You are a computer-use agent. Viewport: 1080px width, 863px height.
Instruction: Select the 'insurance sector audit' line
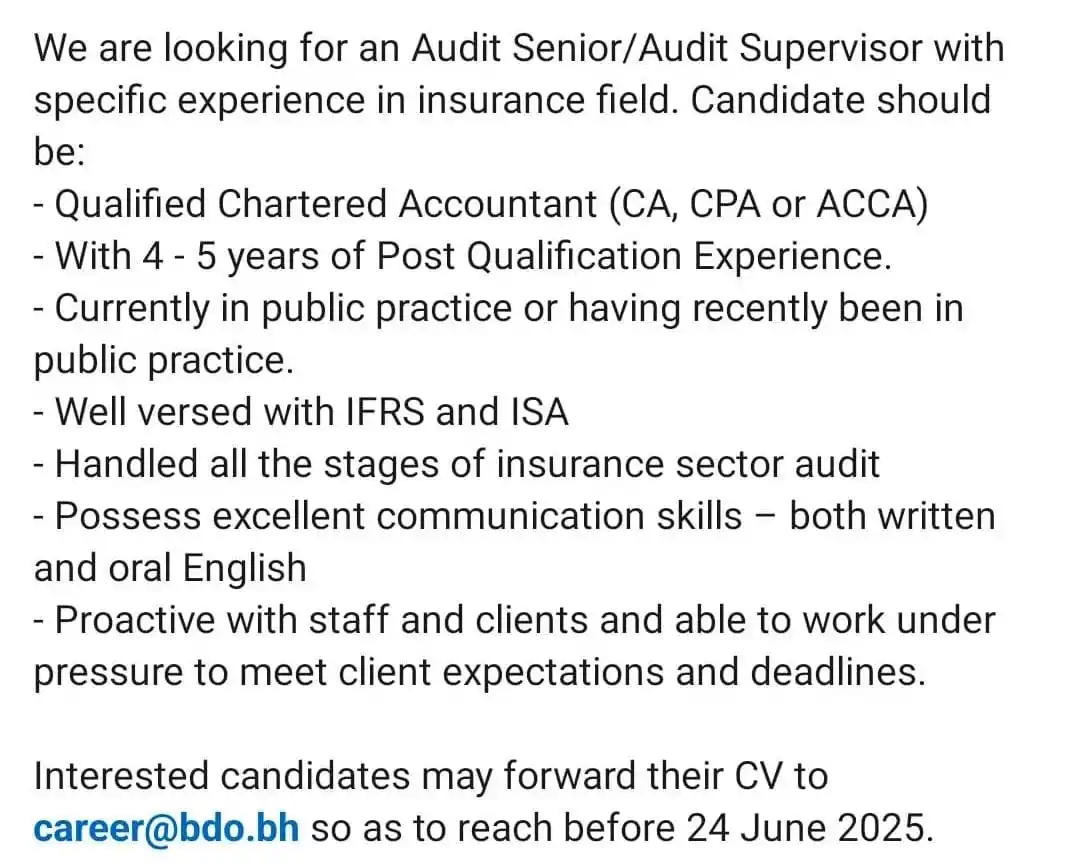coord(457,464)
